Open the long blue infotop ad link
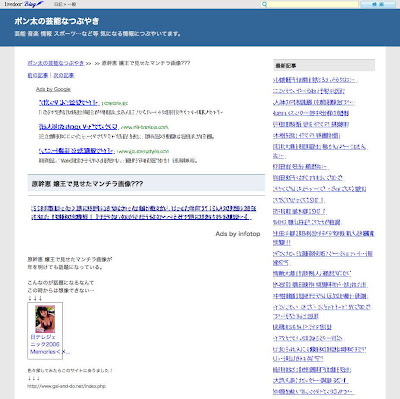The image size is (400, 399). tap(143, 212)
